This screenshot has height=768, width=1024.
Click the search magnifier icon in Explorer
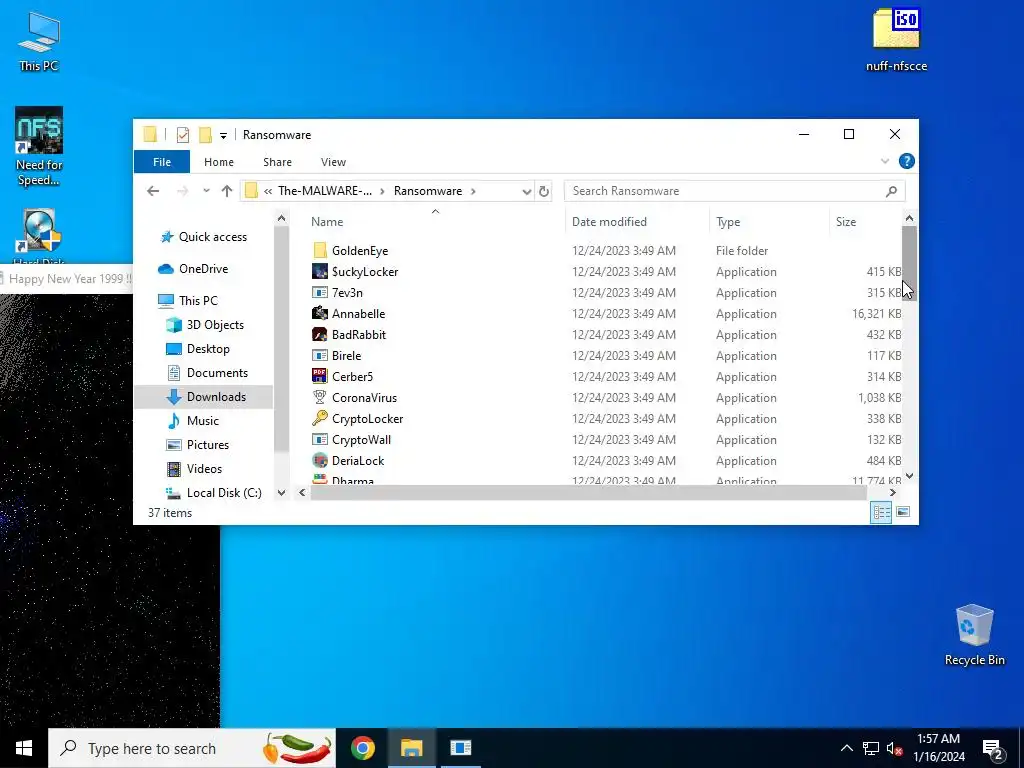tap(891, 191)
